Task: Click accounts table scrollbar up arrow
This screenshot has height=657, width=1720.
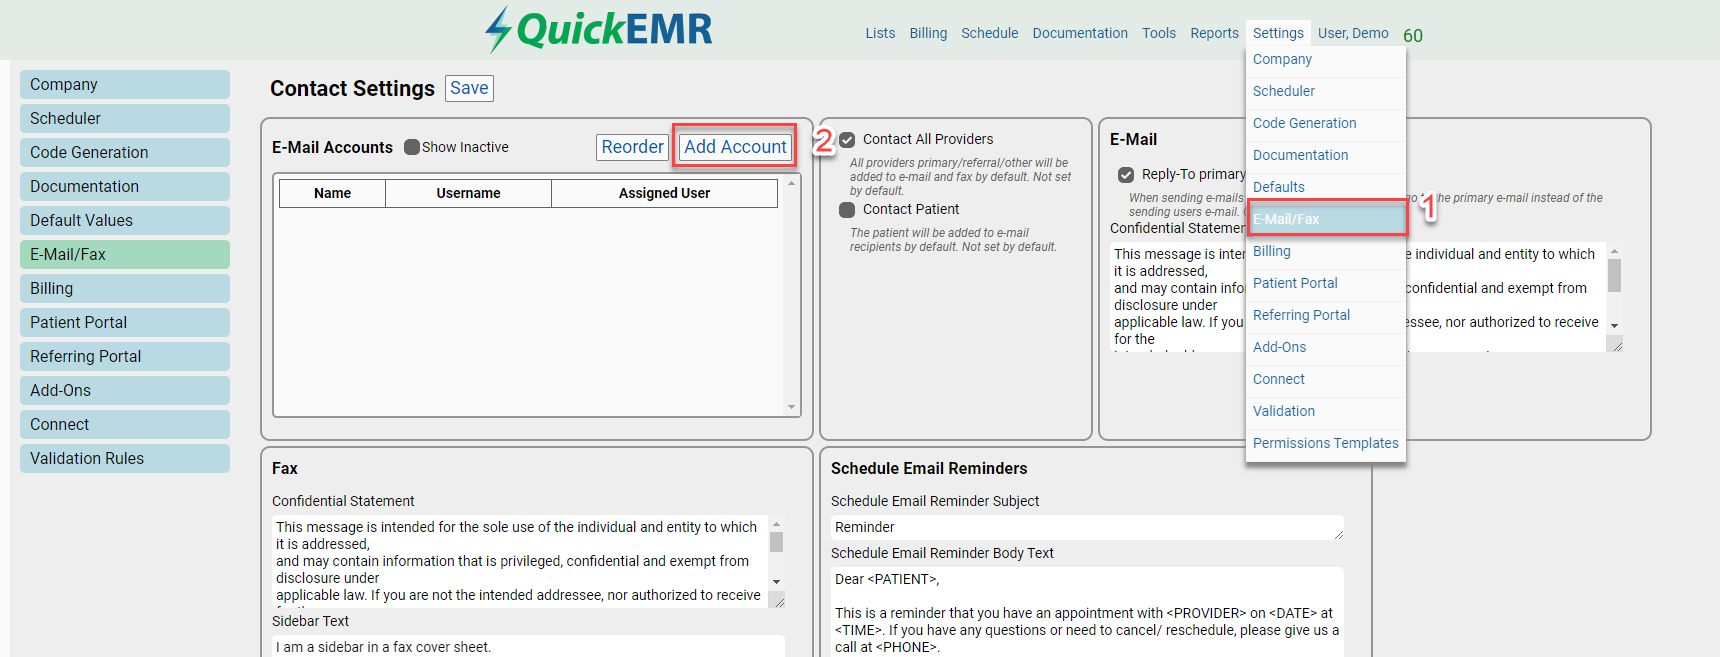Action: 791,183
